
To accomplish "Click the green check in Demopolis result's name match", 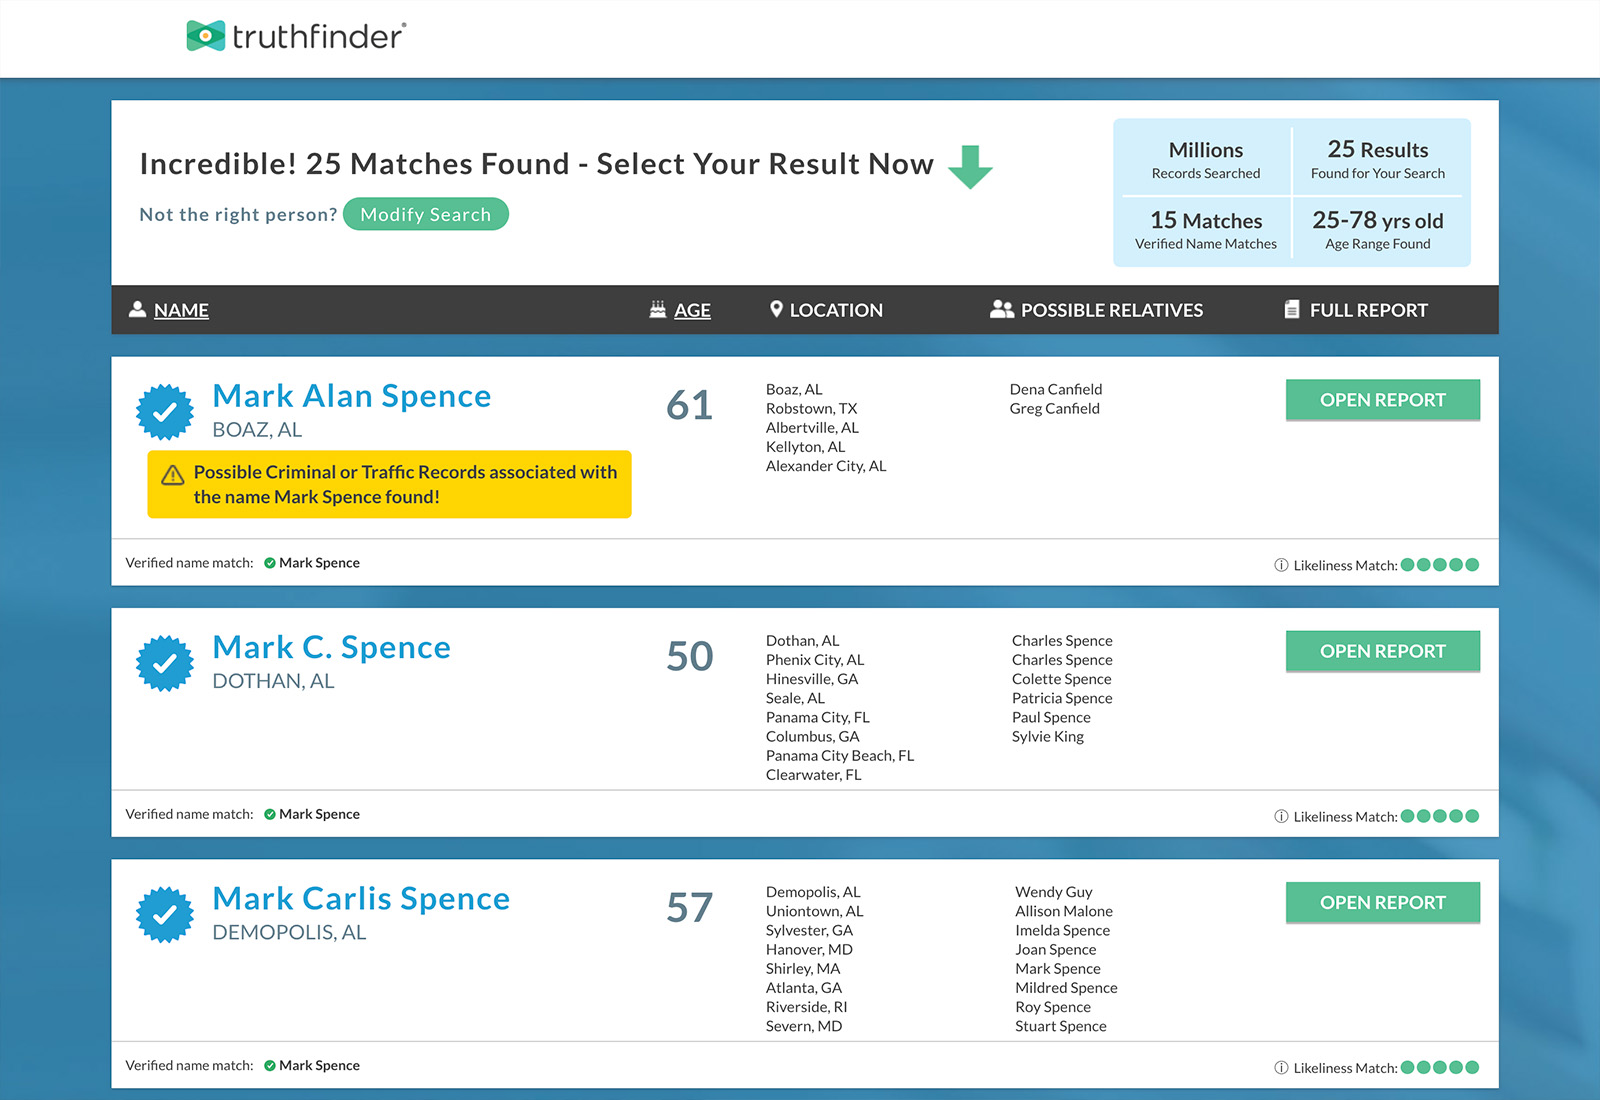I will click(270, 1065).
